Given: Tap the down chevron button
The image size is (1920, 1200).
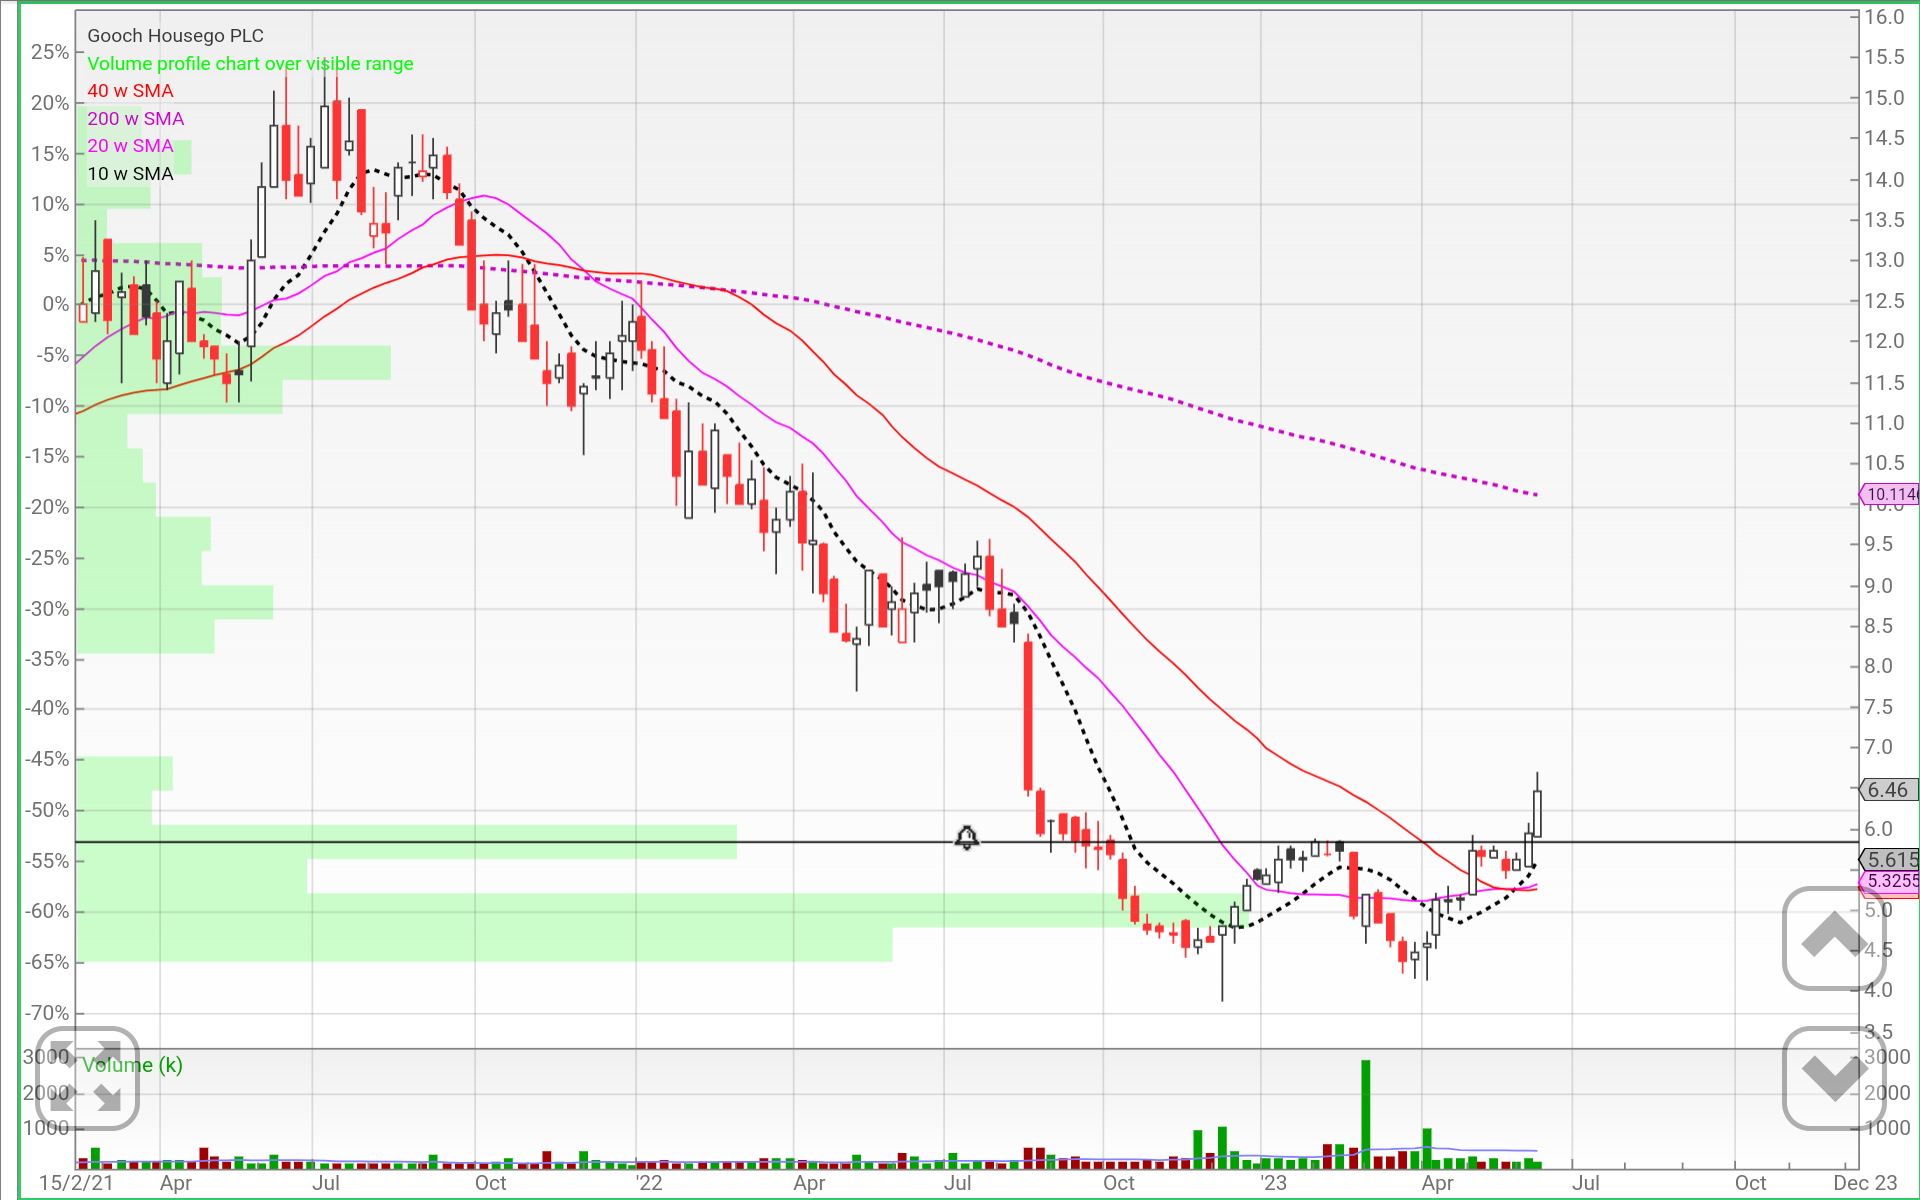Looking at the screenshot, I should (1834, 1078).
